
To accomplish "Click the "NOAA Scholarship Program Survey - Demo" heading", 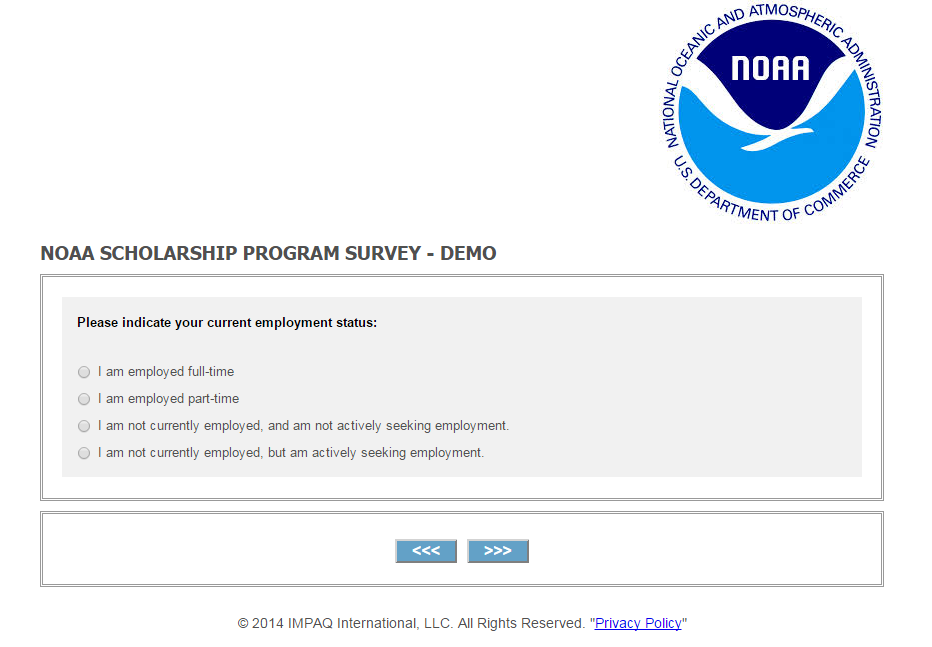I will click(x=268, y=254).
